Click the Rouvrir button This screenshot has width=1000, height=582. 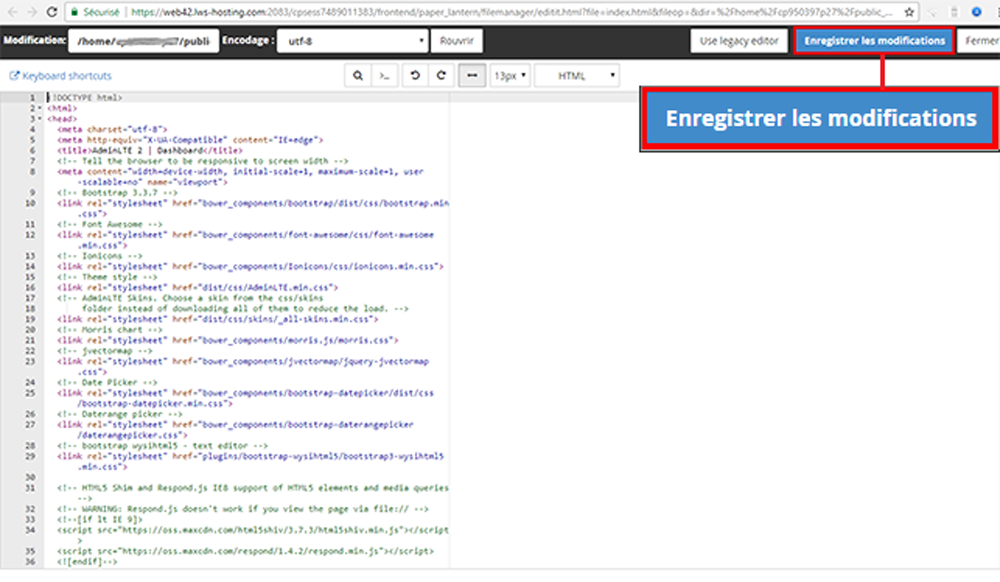[x=457, y=41]
